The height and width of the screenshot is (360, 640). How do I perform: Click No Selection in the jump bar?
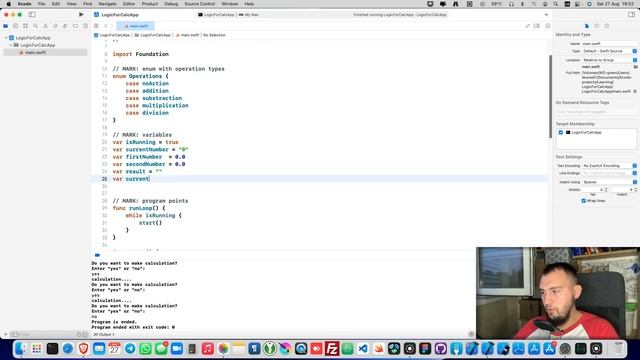214,35
